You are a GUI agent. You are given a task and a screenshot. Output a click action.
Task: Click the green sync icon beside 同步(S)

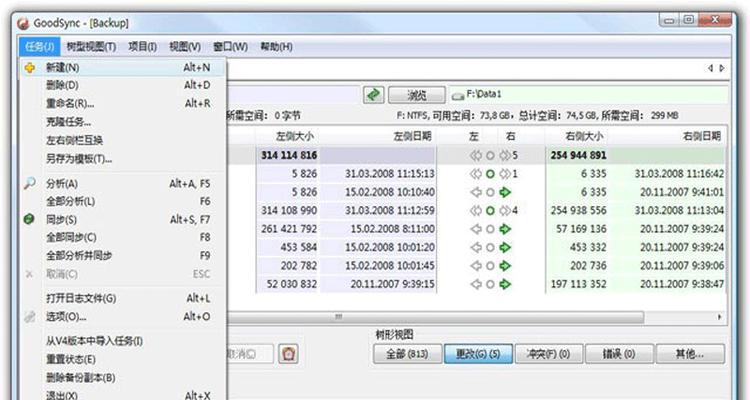pos(29,219)
